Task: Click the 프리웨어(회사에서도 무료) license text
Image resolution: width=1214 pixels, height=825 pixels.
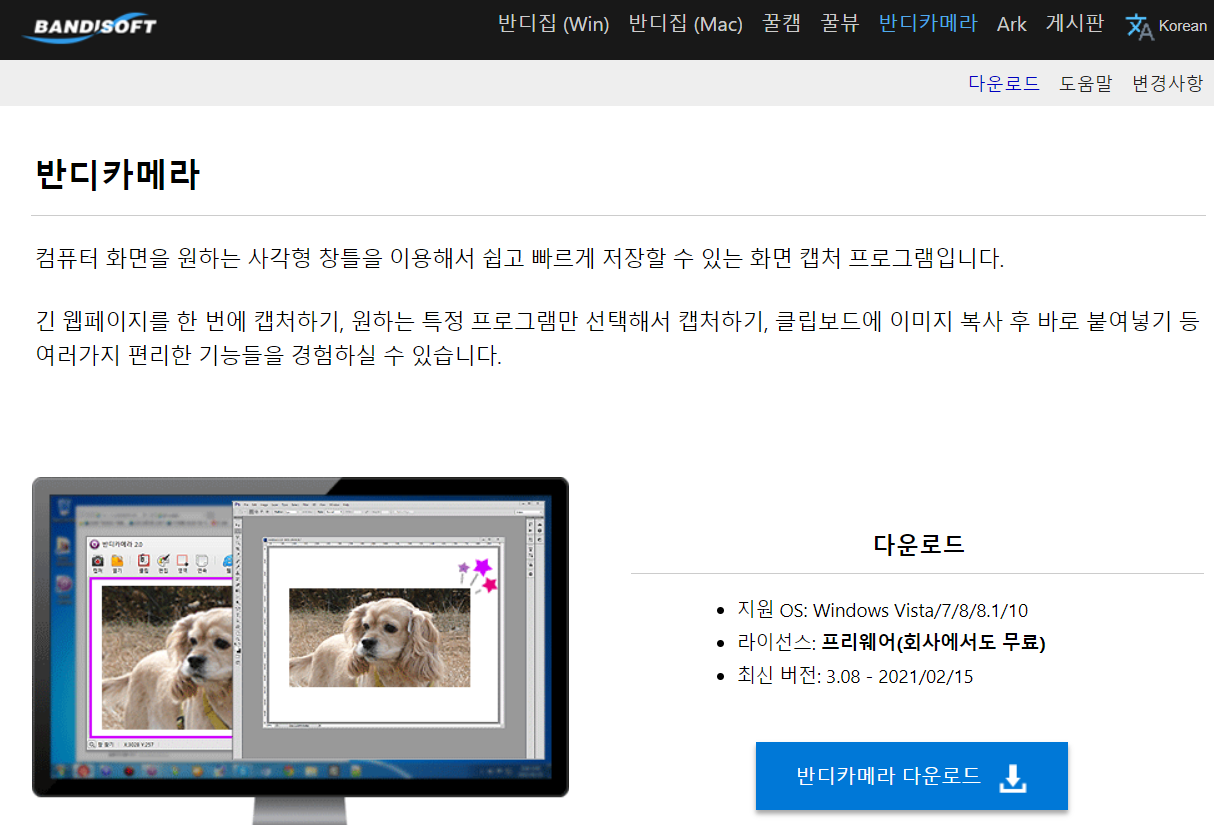Action: click(934, 642)
